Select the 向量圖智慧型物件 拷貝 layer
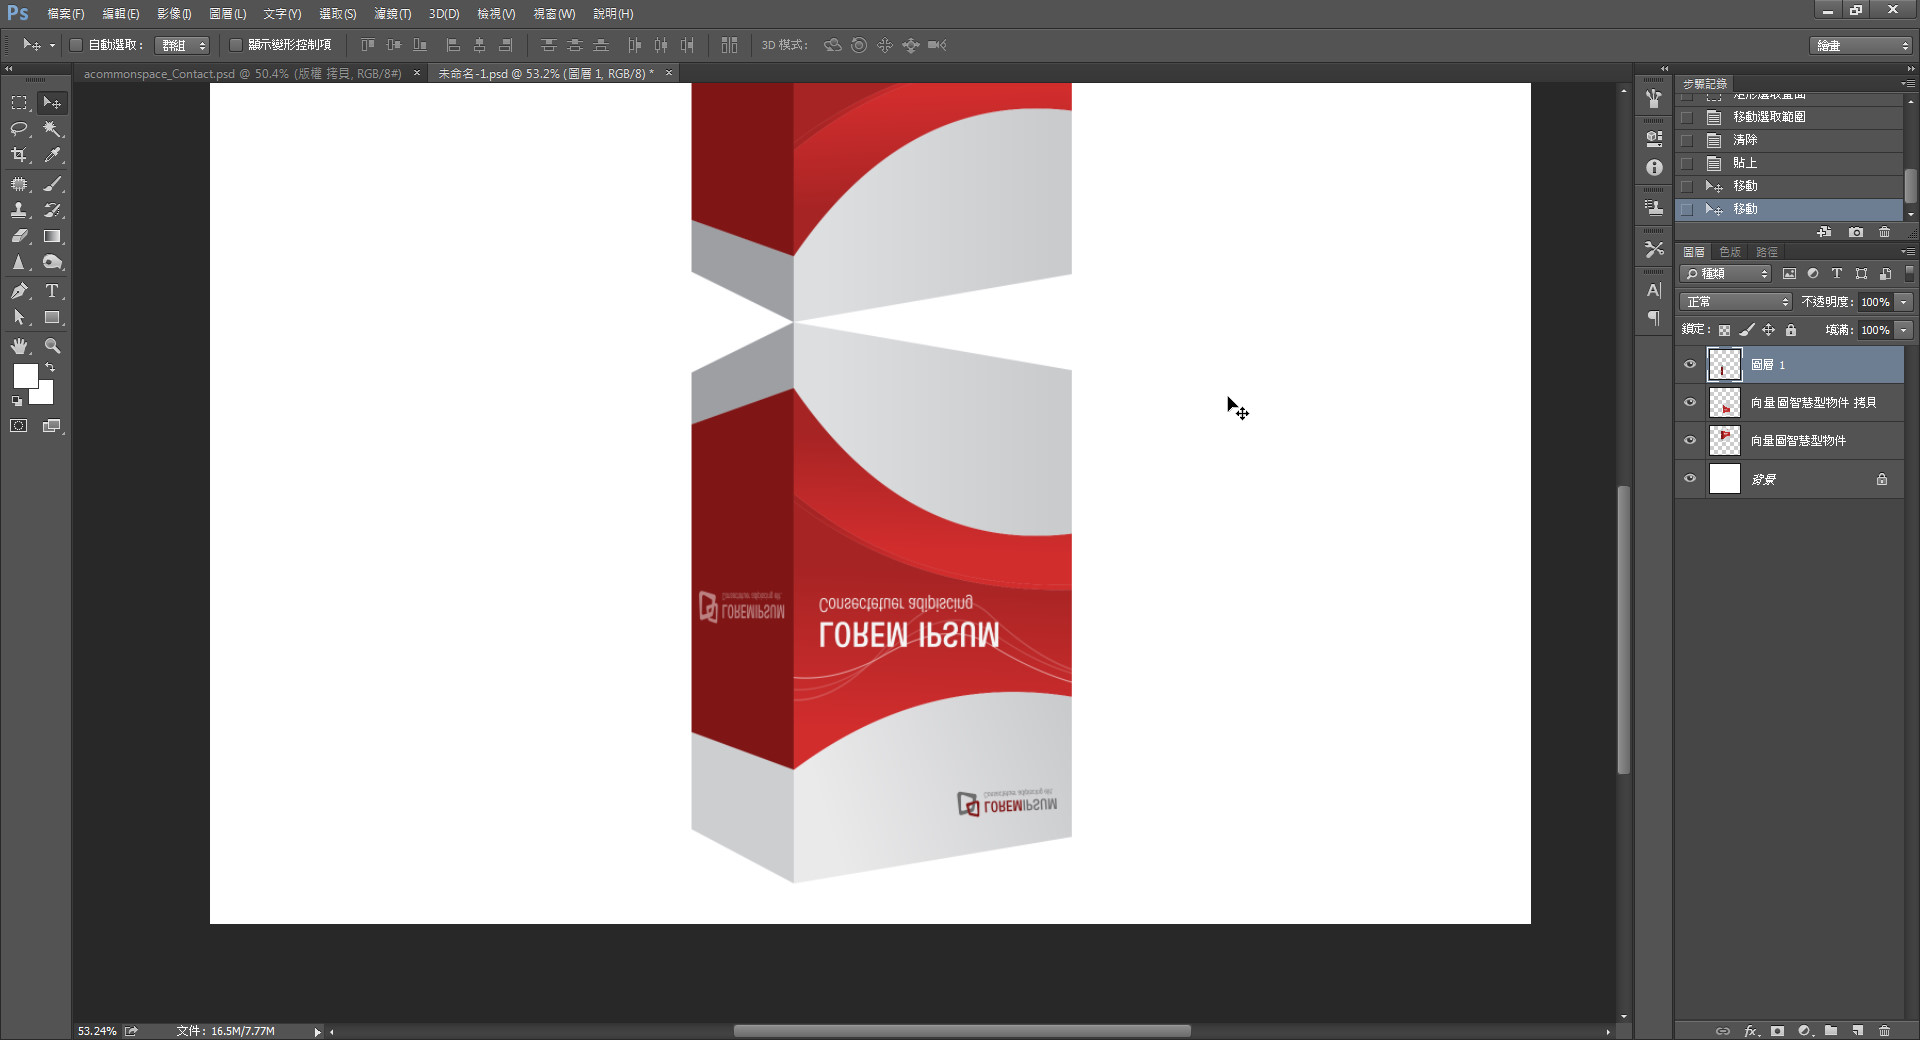 pos(1812,403)
